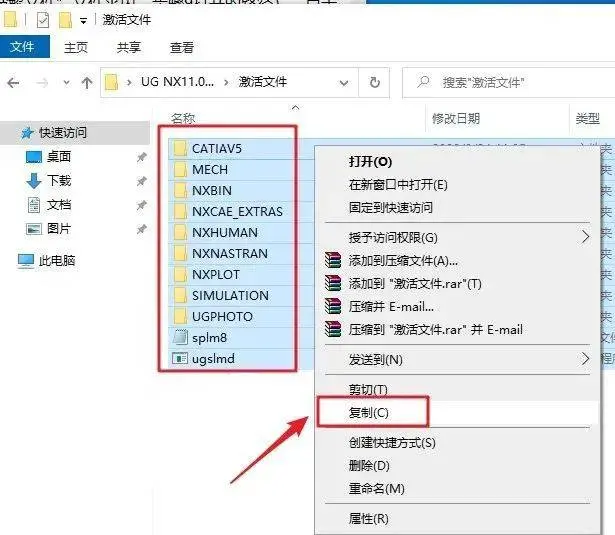
Task: Sort by the 名称 column header
Action: tap(183, 118)
